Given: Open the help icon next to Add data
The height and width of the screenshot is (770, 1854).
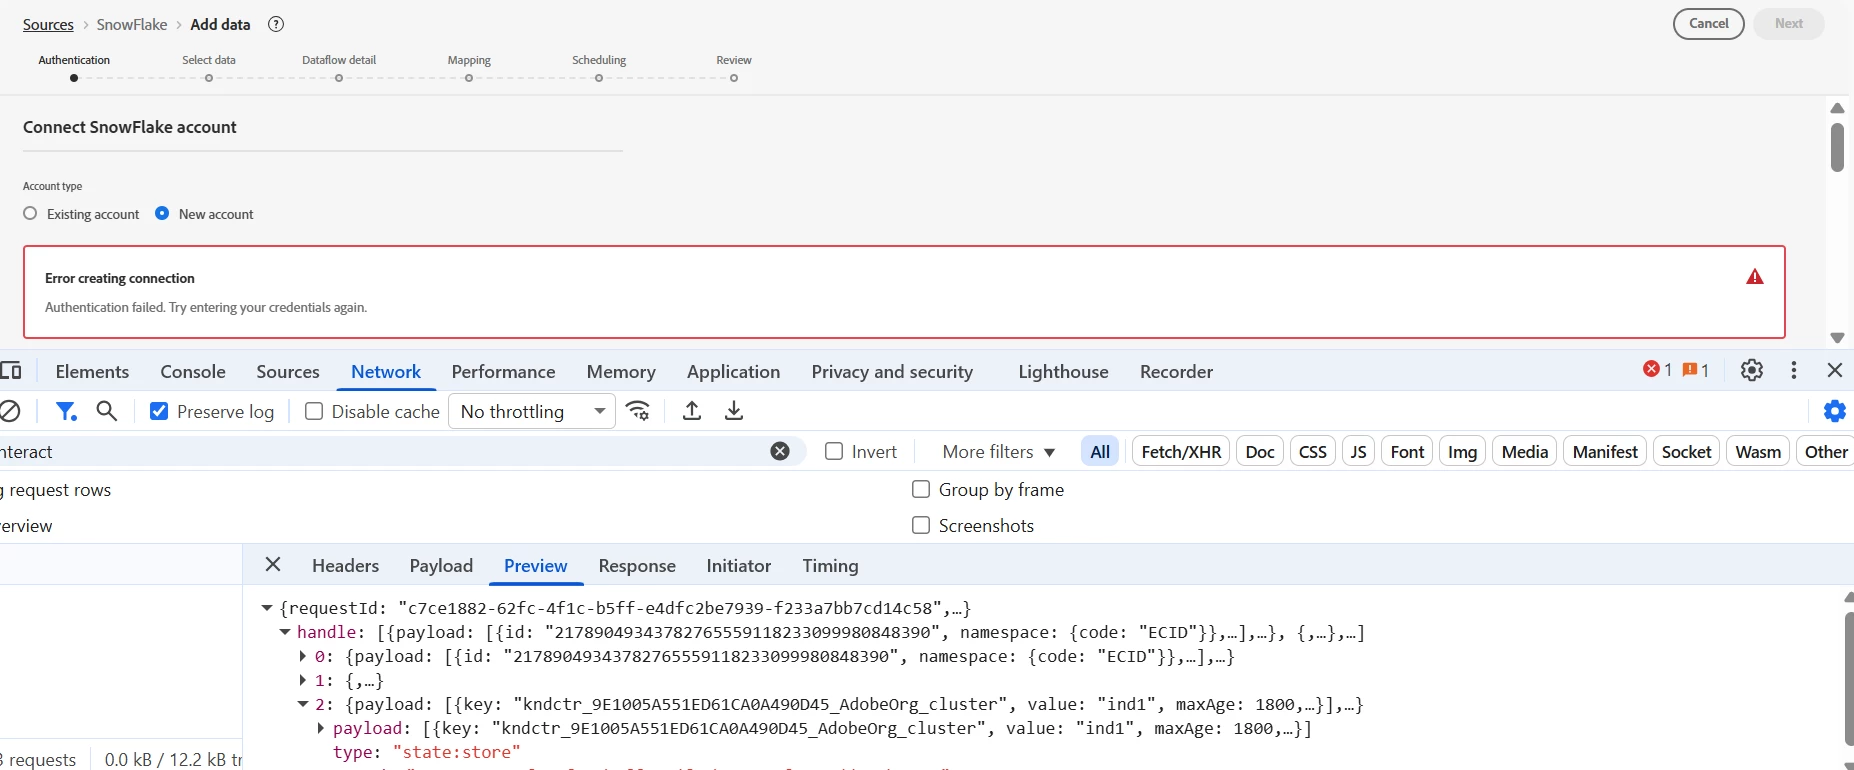Looking at the screenshot, I should 276,24.
